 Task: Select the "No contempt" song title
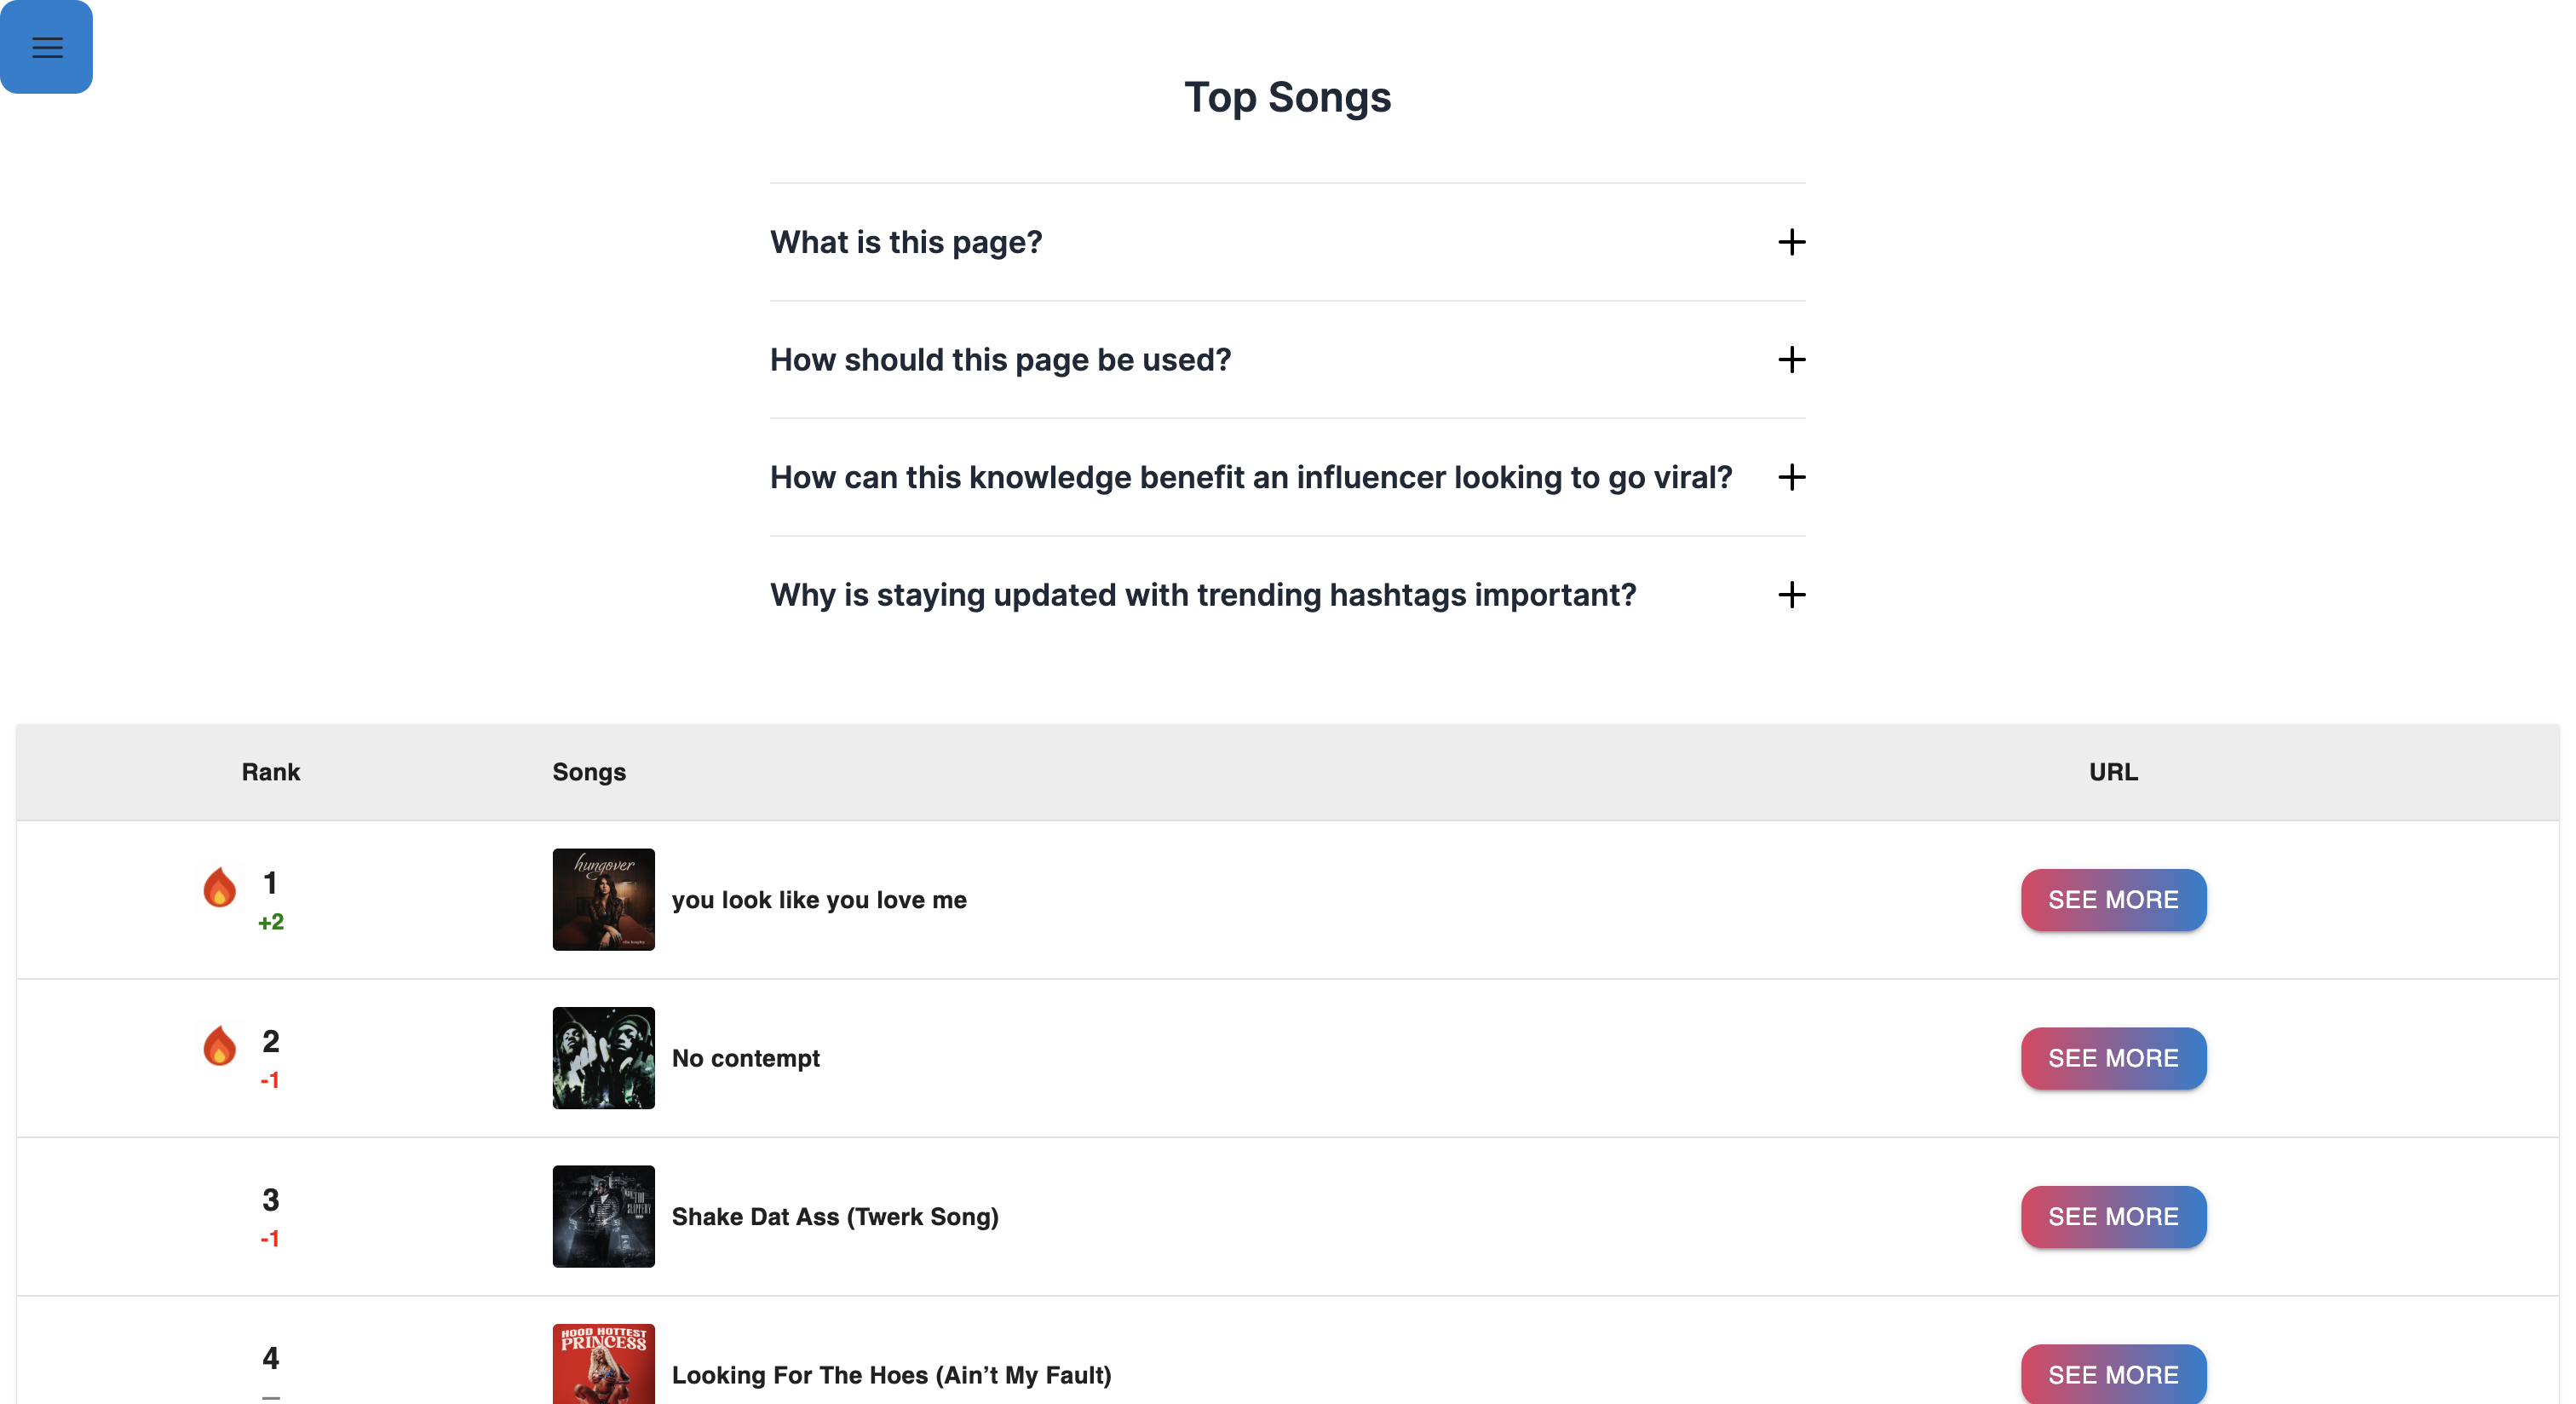(745, 1058)
